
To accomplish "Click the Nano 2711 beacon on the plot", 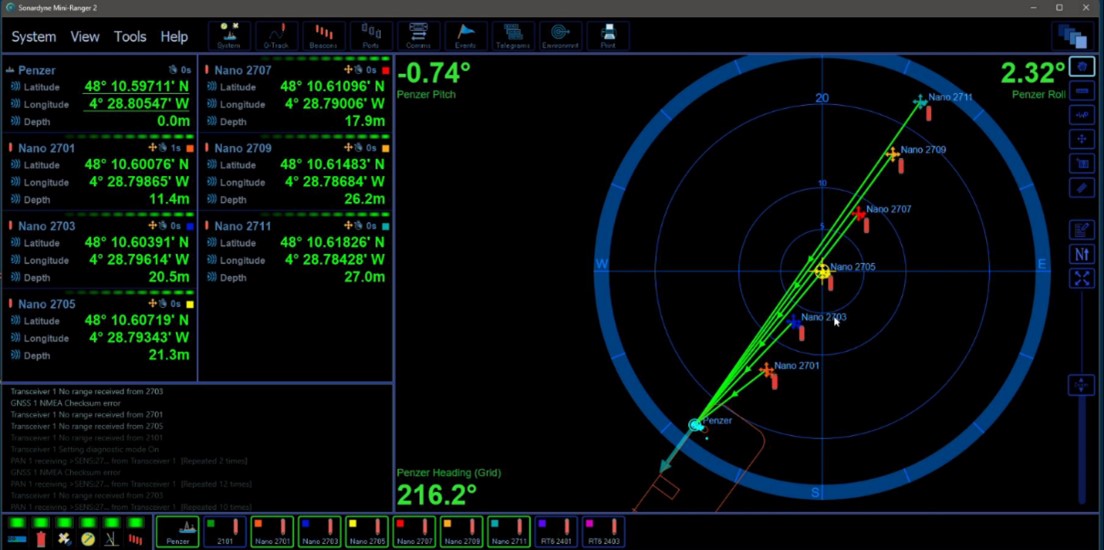I will (920, 102).
